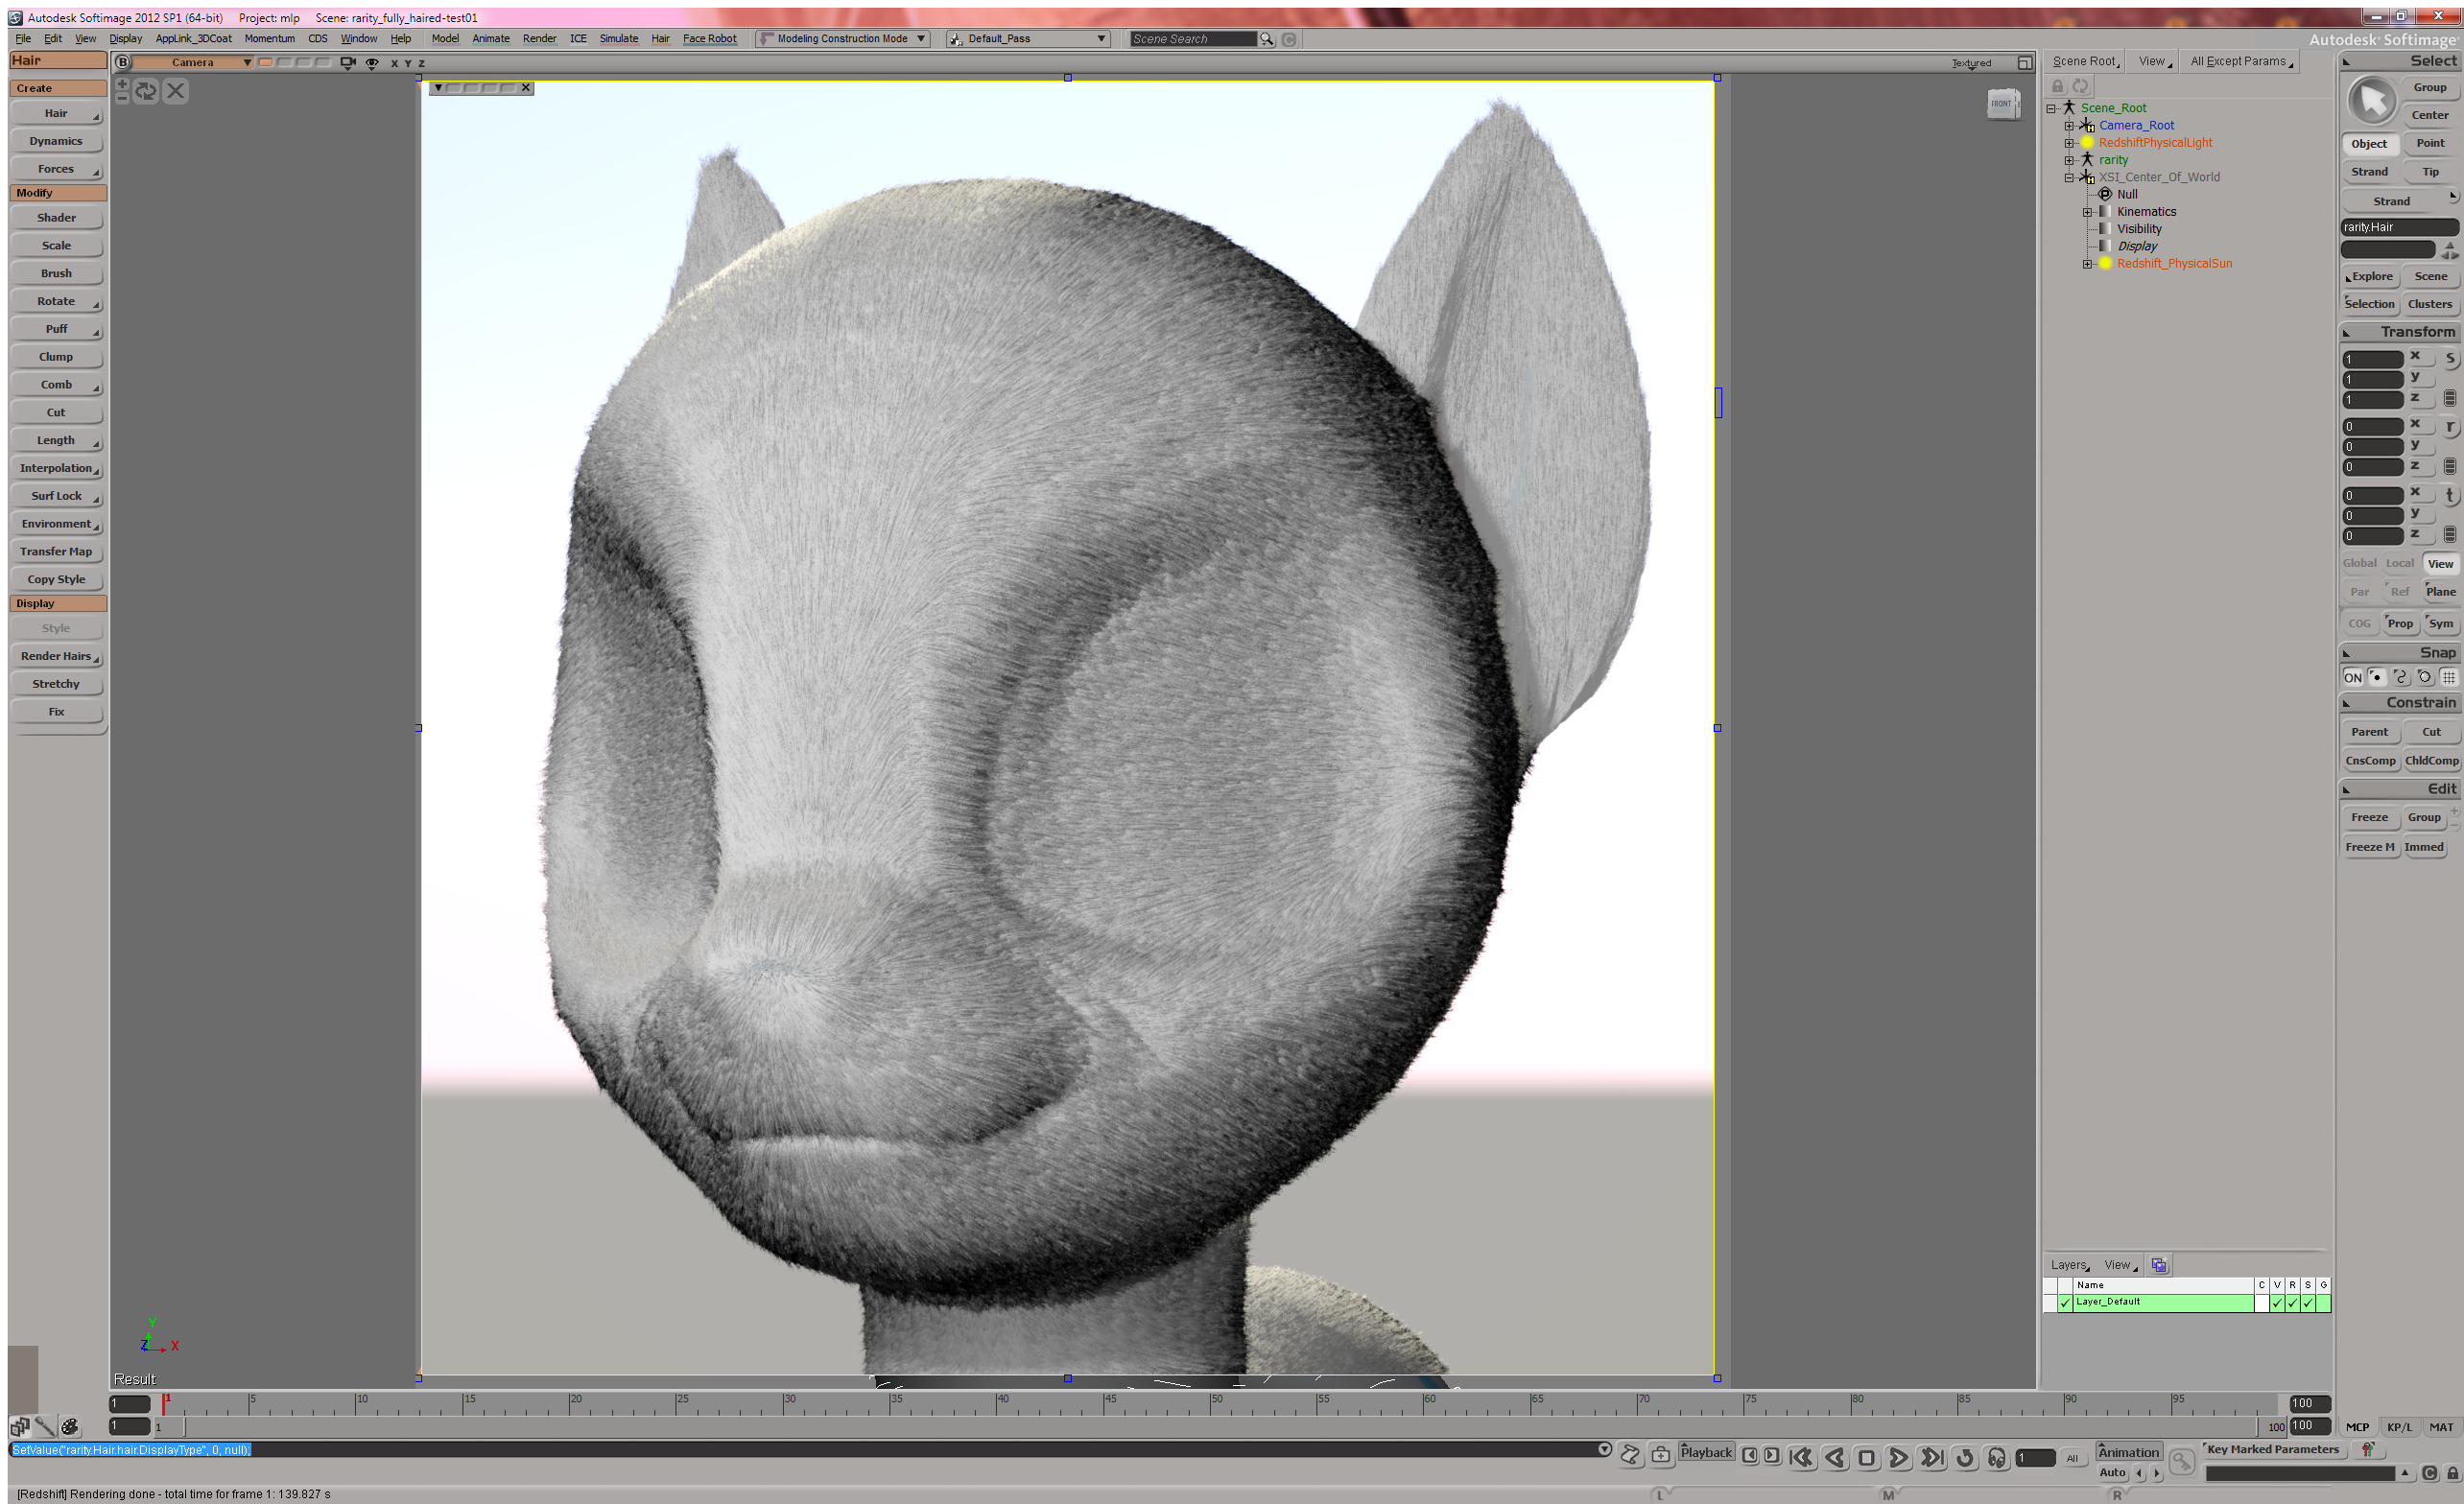Toggle the snap ON button

(x=2352, y=677)
